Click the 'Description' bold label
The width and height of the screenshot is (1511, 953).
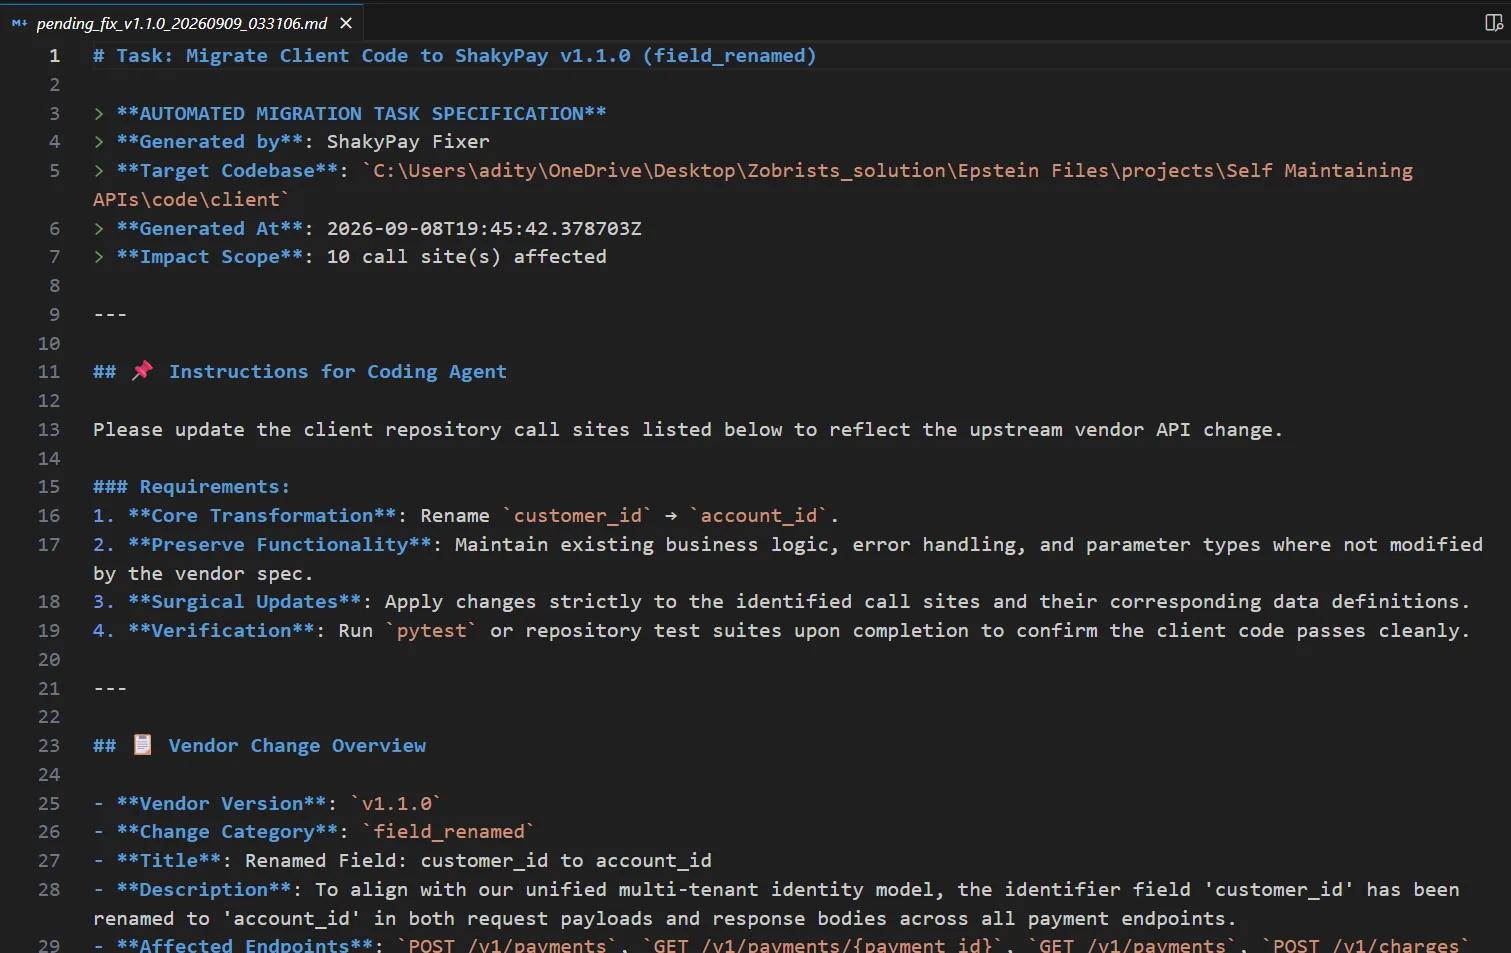pos(204,890)
